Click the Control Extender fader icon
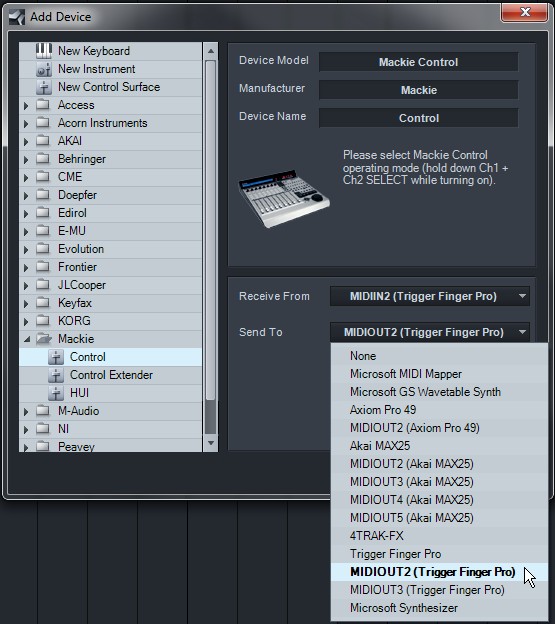Screen dimensions: 555x624 point(56,375)
